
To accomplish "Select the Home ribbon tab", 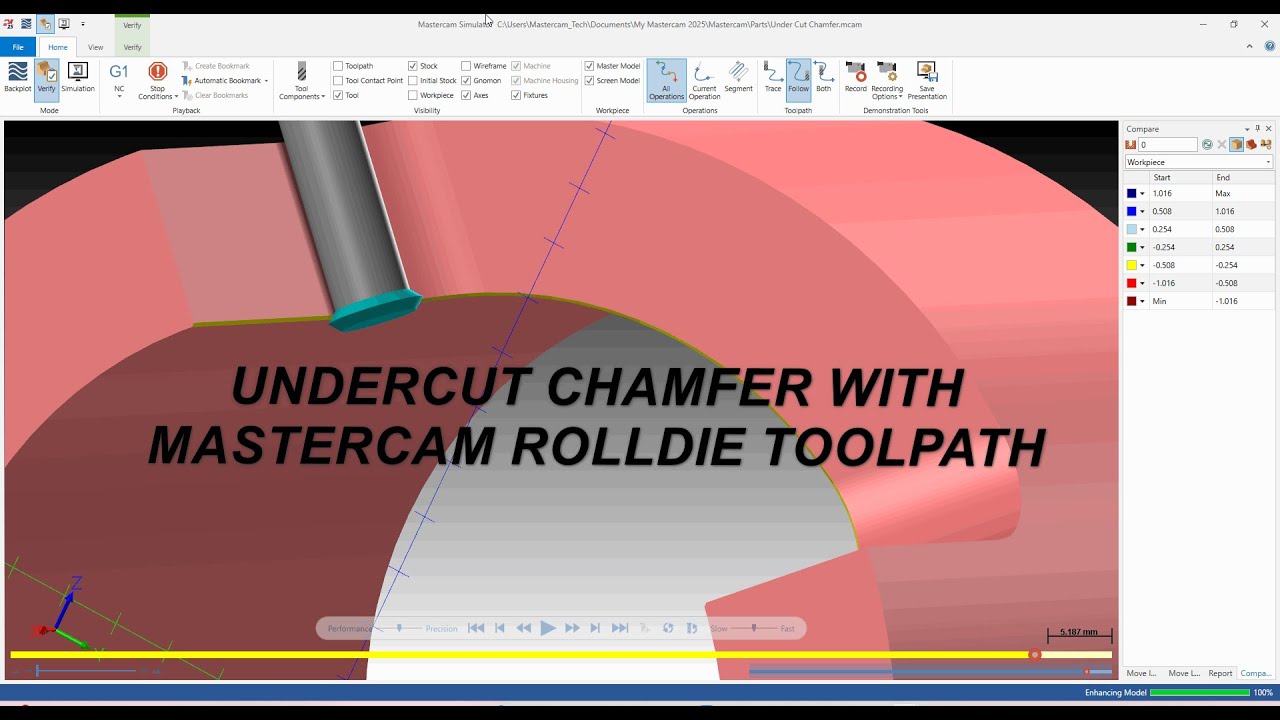I will tap(58, 47).
